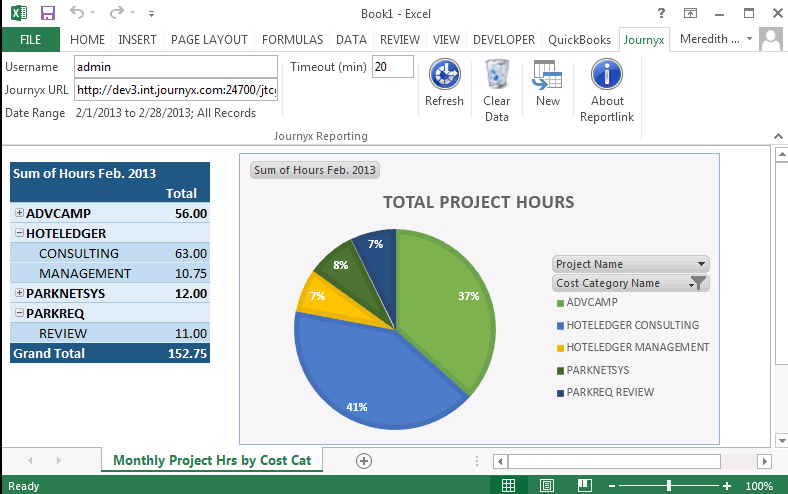
Task: Collapse the HOTELEDGER pivot row
Action: tap(19, 233)
